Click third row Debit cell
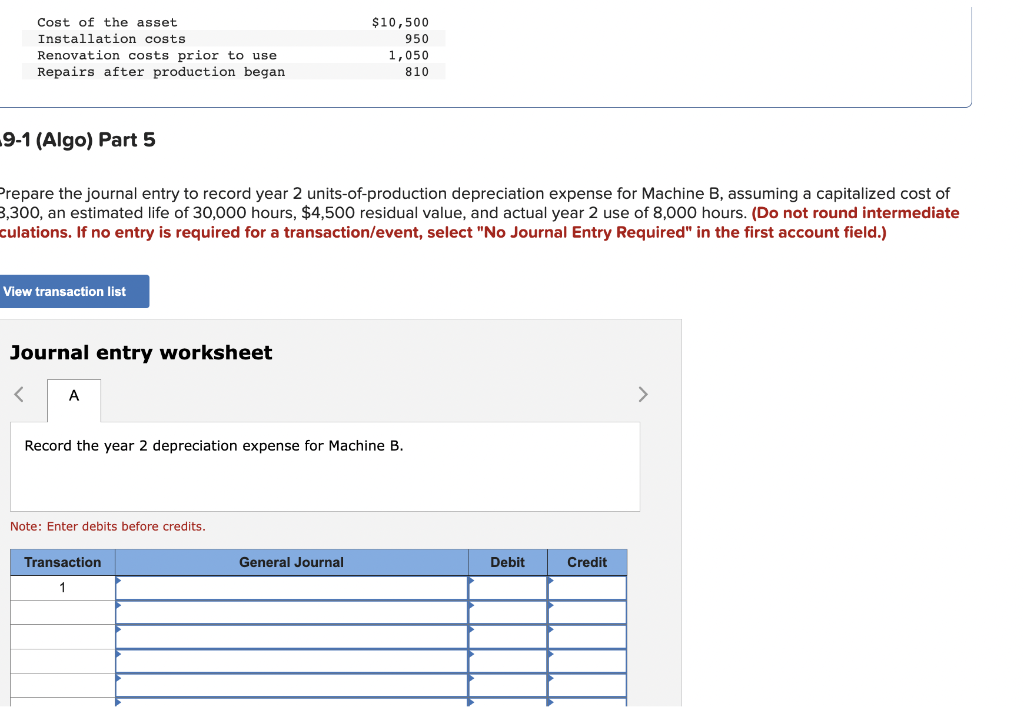Image resolution: width=1024 pixels, height=707 pixels. point(507,637)
